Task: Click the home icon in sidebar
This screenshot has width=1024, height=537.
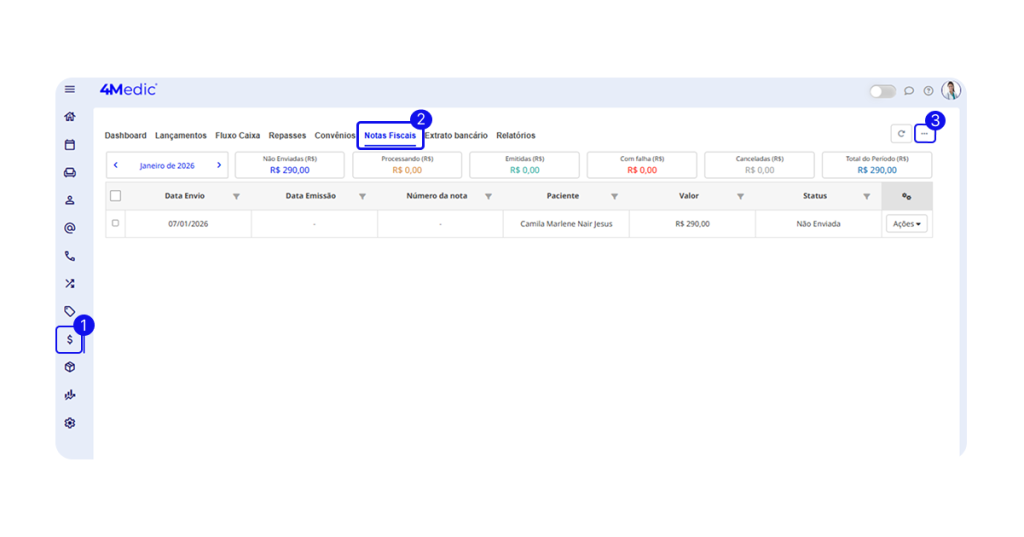Action: coord(69,116)
